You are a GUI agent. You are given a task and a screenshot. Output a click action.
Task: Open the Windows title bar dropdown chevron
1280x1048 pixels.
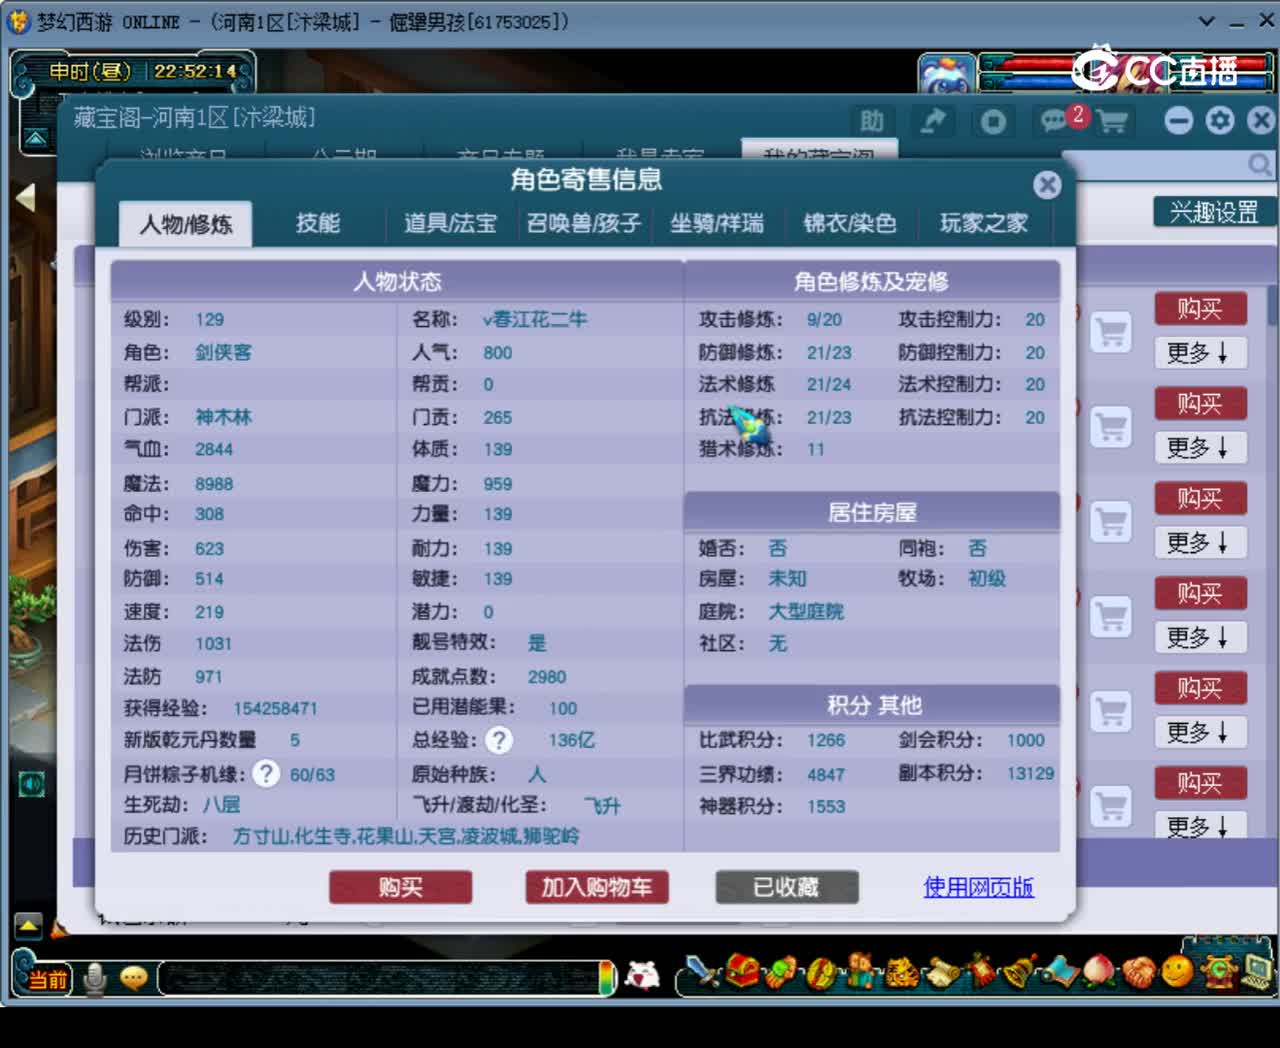tap(1207, 21)
